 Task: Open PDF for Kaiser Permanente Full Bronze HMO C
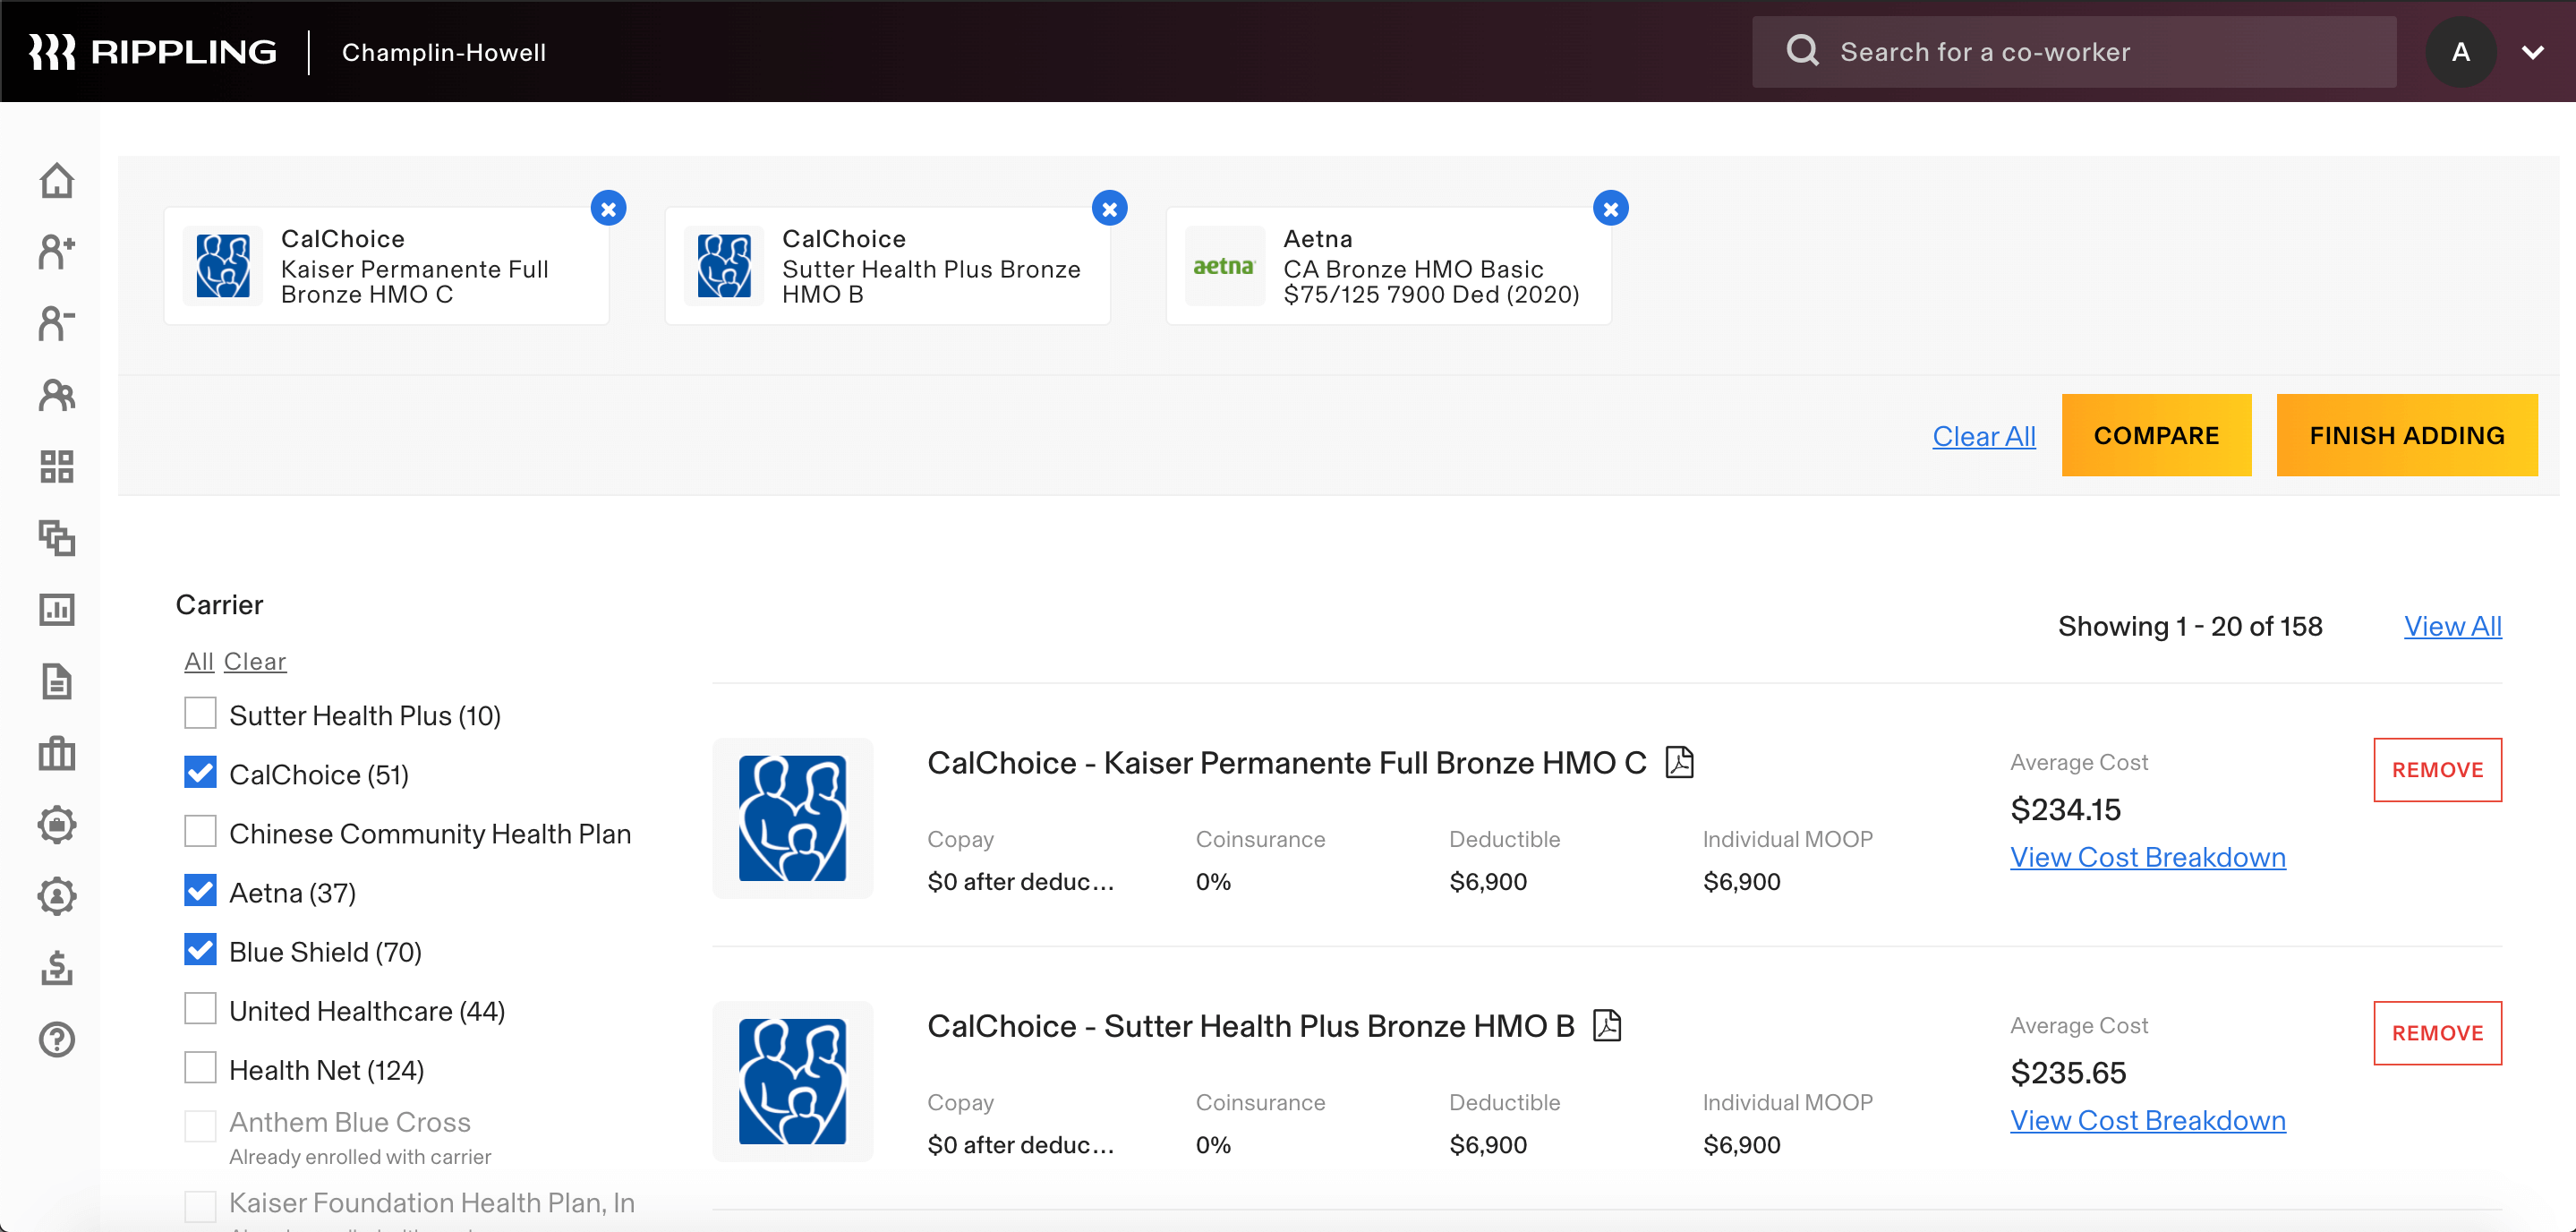[1680, 762]
